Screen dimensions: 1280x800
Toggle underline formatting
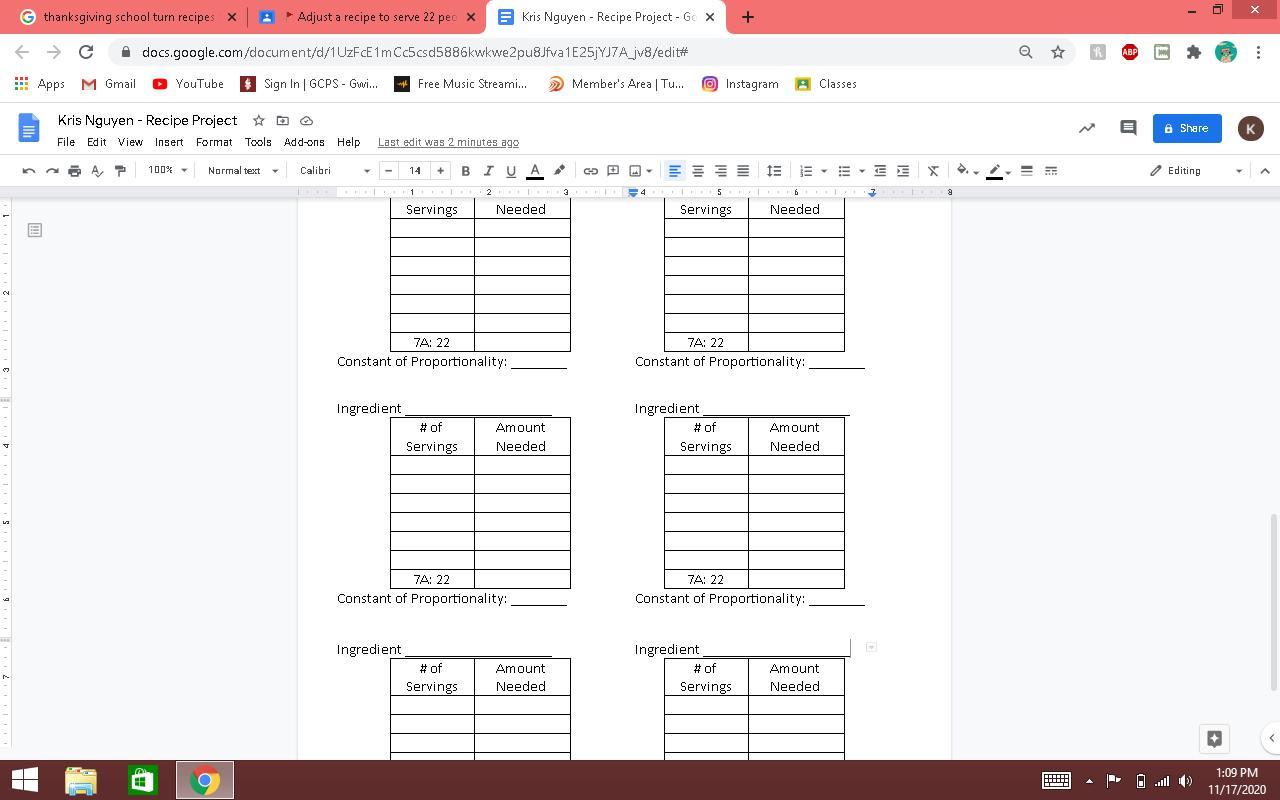[x=511, y=171]
